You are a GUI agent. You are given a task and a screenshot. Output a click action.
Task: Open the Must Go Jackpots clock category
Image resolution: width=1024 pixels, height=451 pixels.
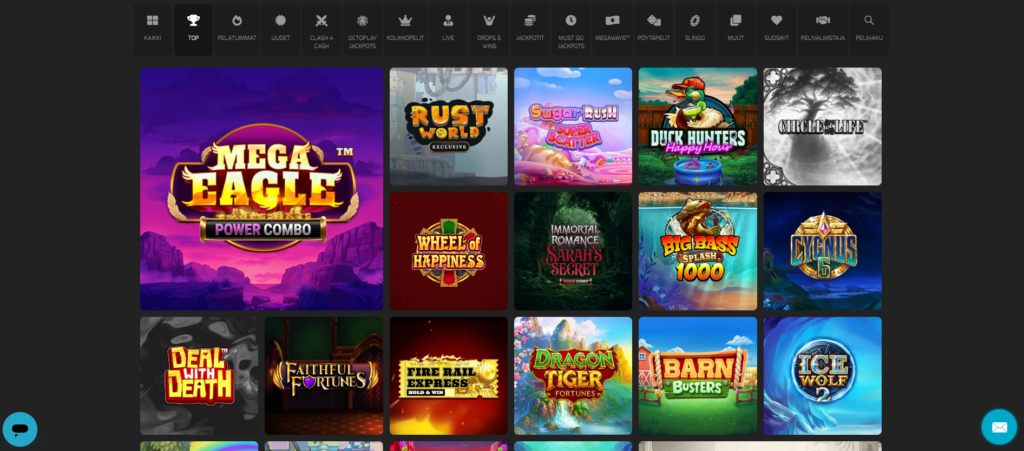point(570,28)
